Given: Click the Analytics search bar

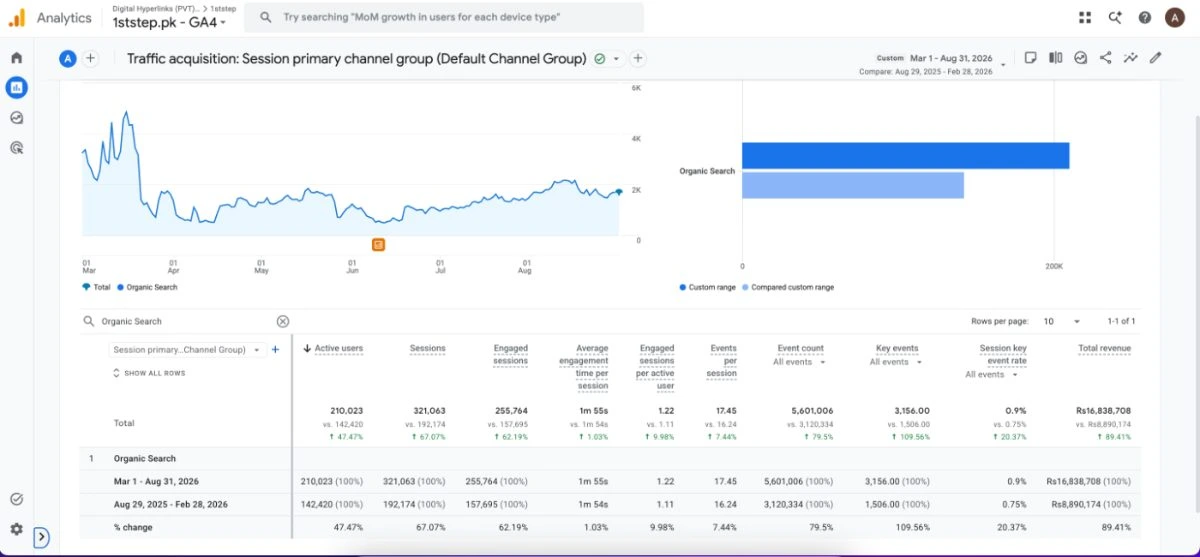Looking at the screenshot, I should tap(444, 17).
